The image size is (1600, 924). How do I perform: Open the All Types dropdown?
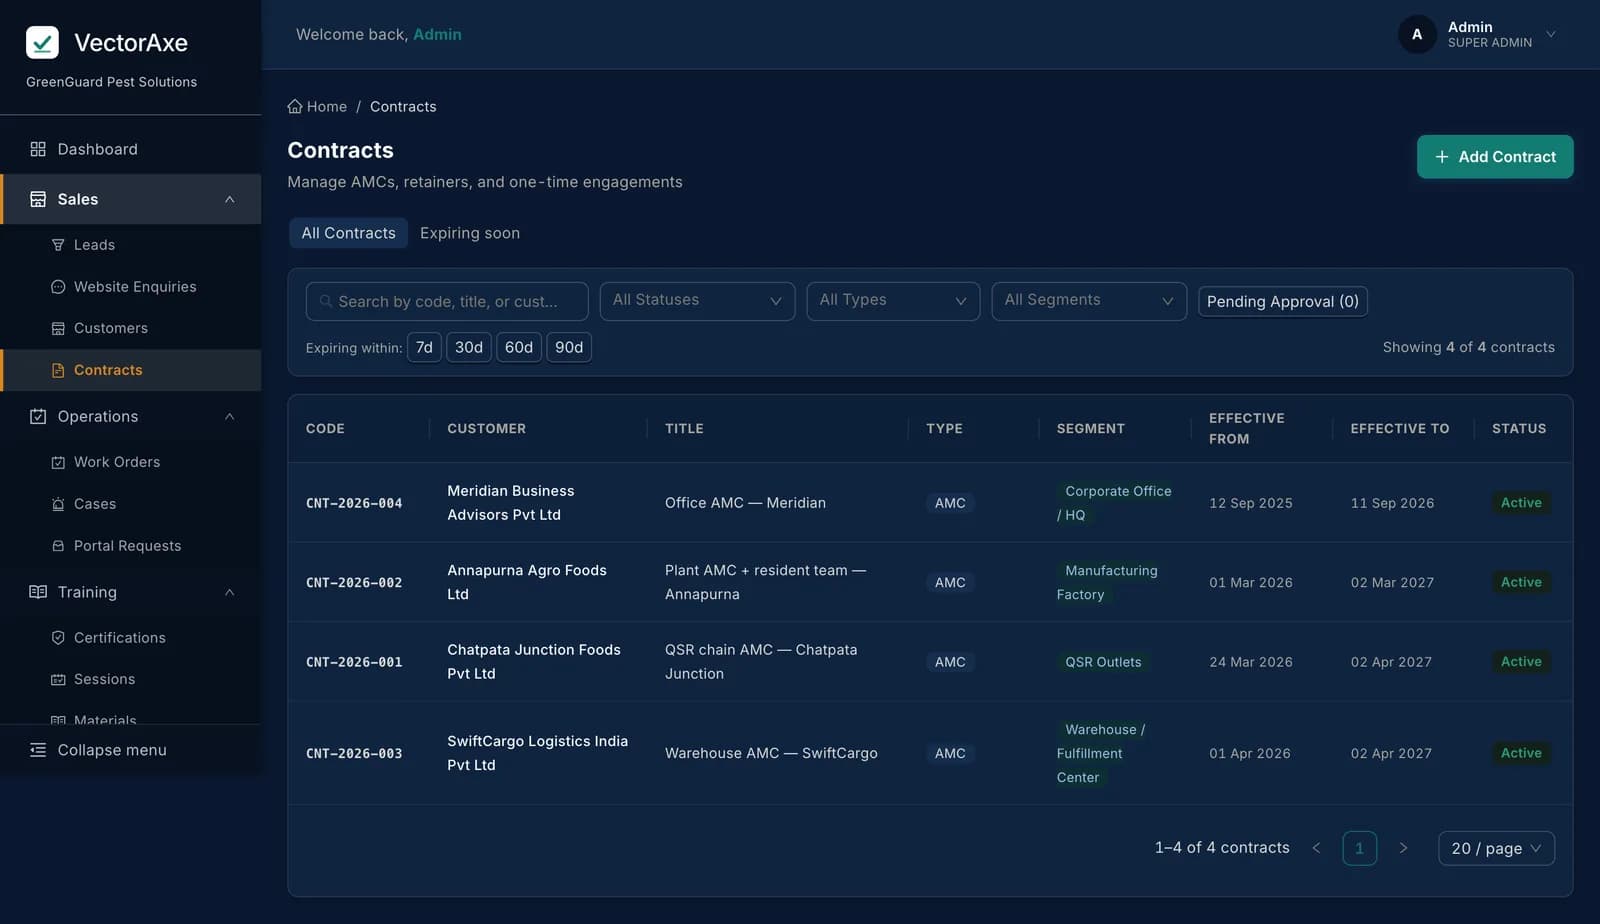pos(893,301)
